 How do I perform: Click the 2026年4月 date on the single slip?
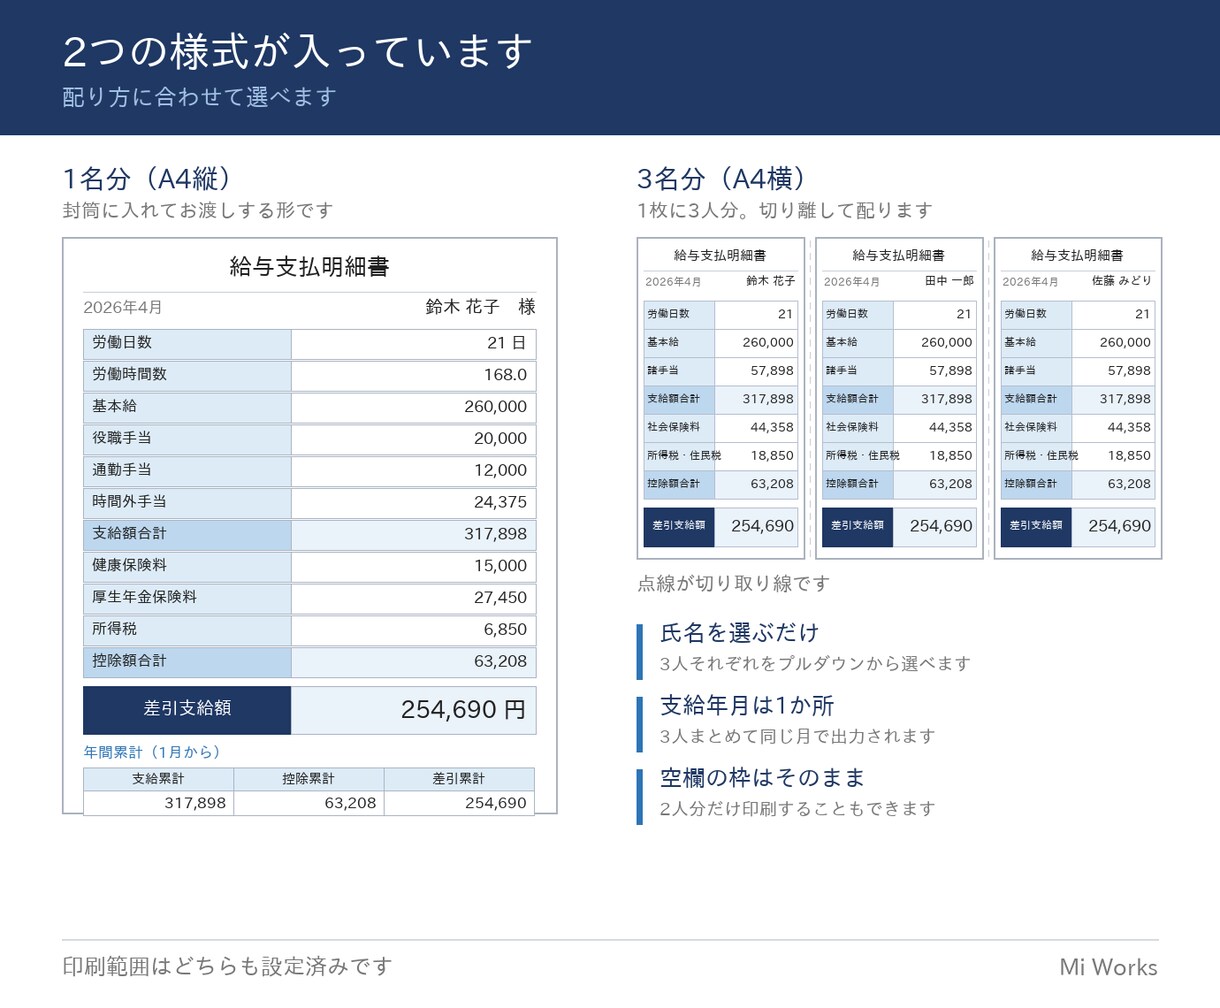click(x=123, y=308)
